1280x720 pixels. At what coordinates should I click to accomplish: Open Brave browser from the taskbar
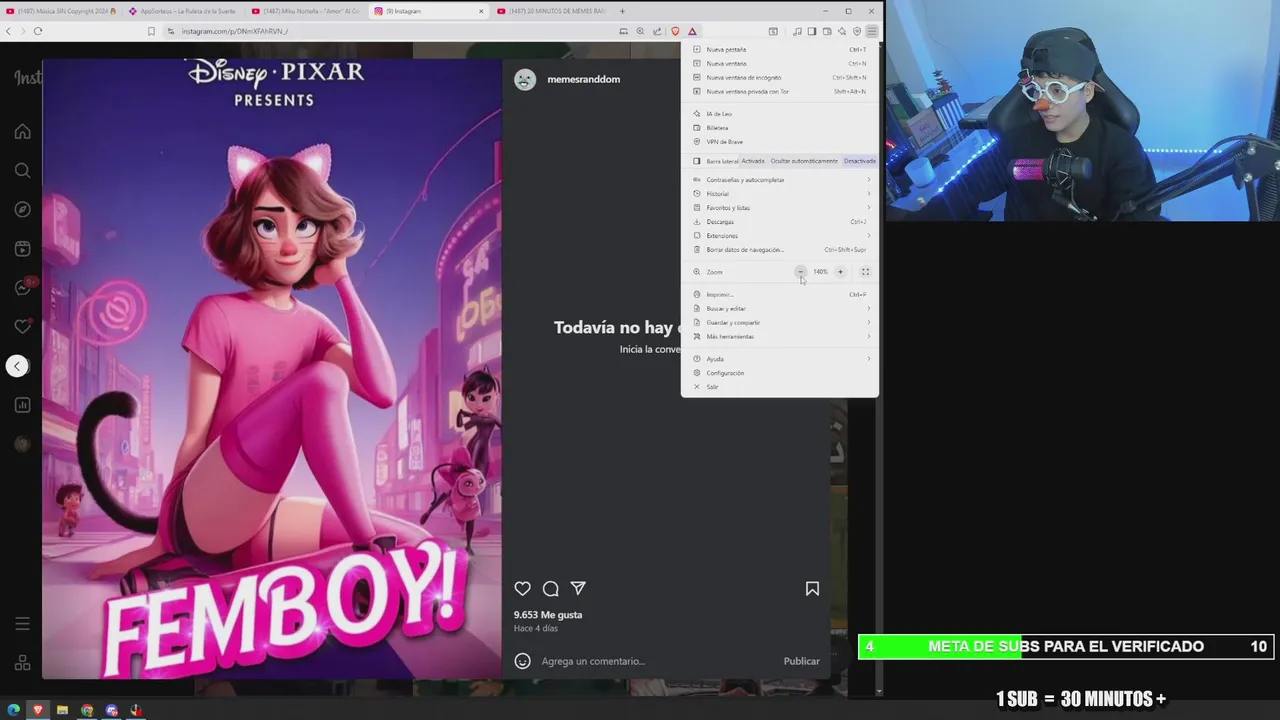[38, 710]
